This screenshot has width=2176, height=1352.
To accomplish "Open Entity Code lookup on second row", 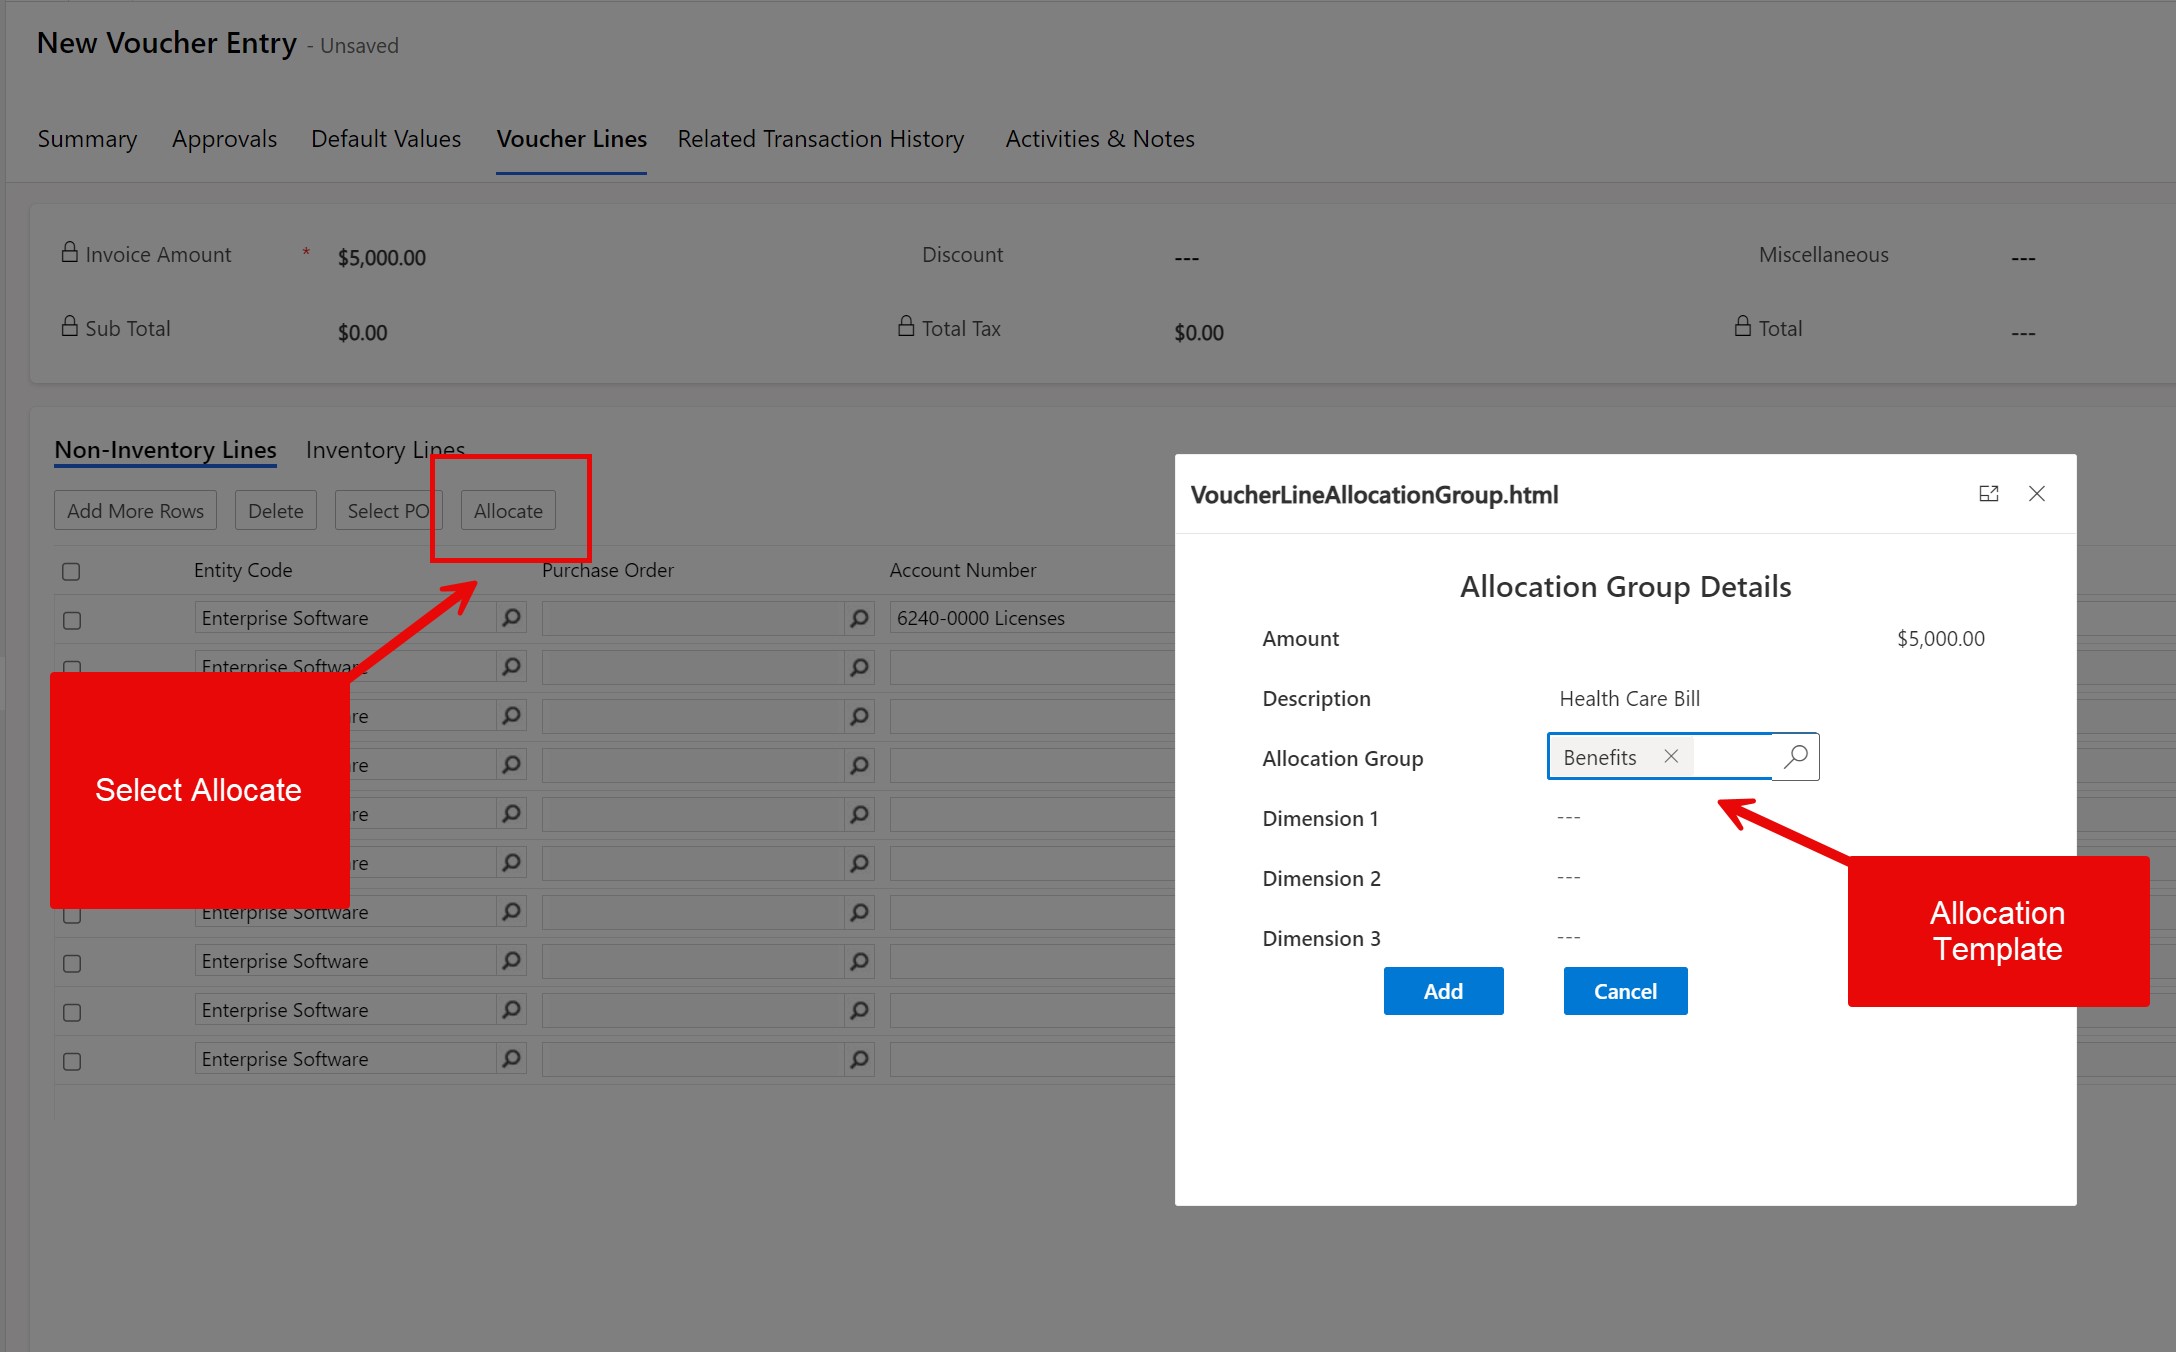I will coord(511,666).
